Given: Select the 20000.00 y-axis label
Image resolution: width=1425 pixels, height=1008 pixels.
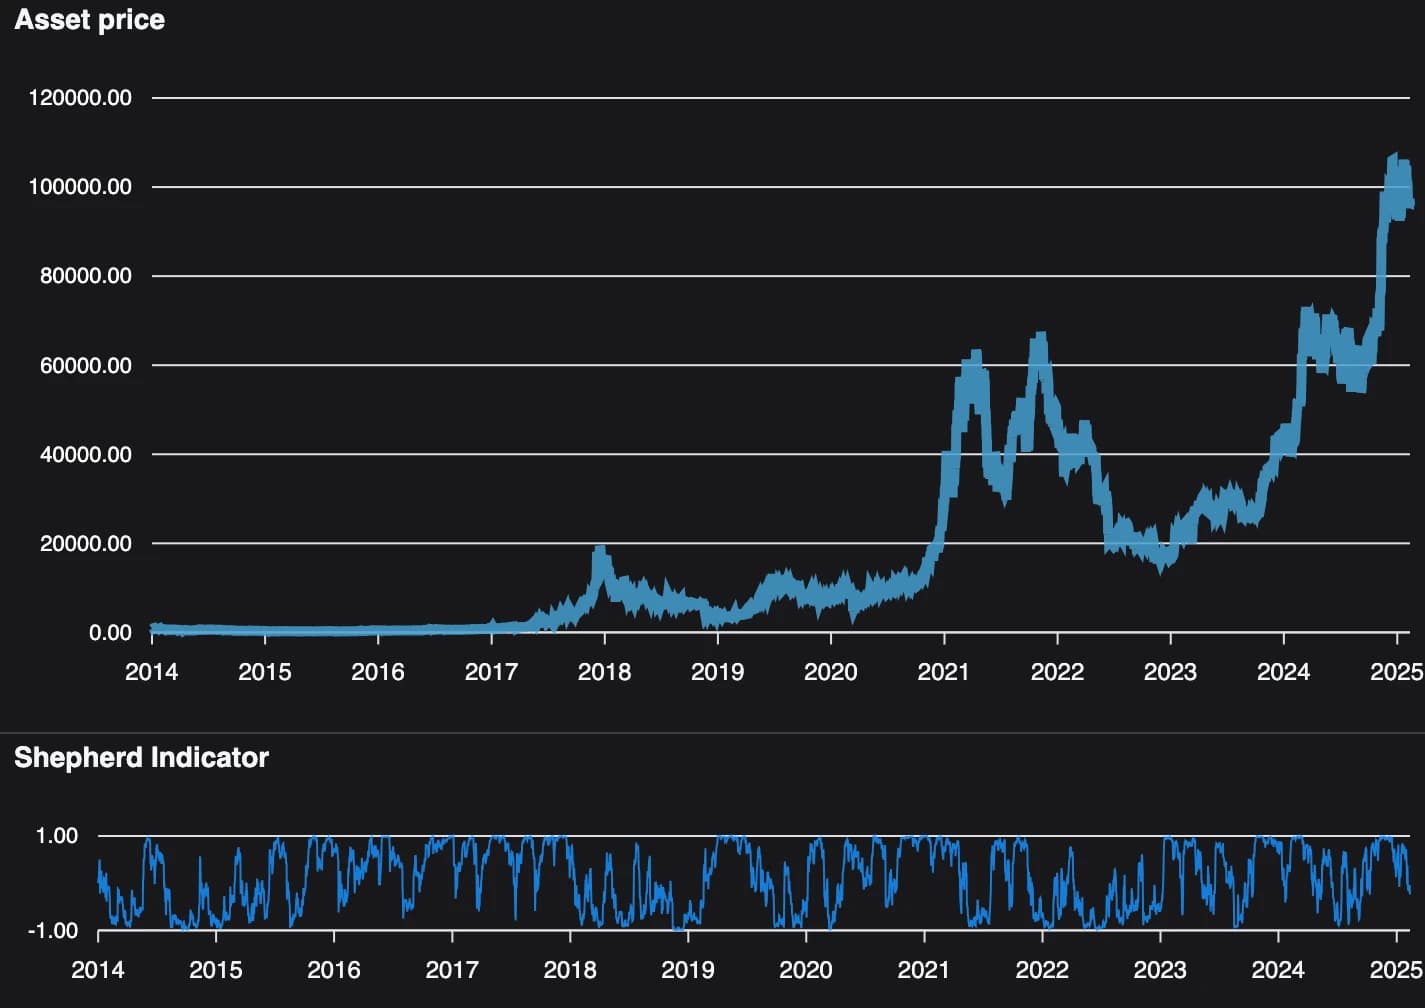Looking at the screenshot, I should coord(86,544).
